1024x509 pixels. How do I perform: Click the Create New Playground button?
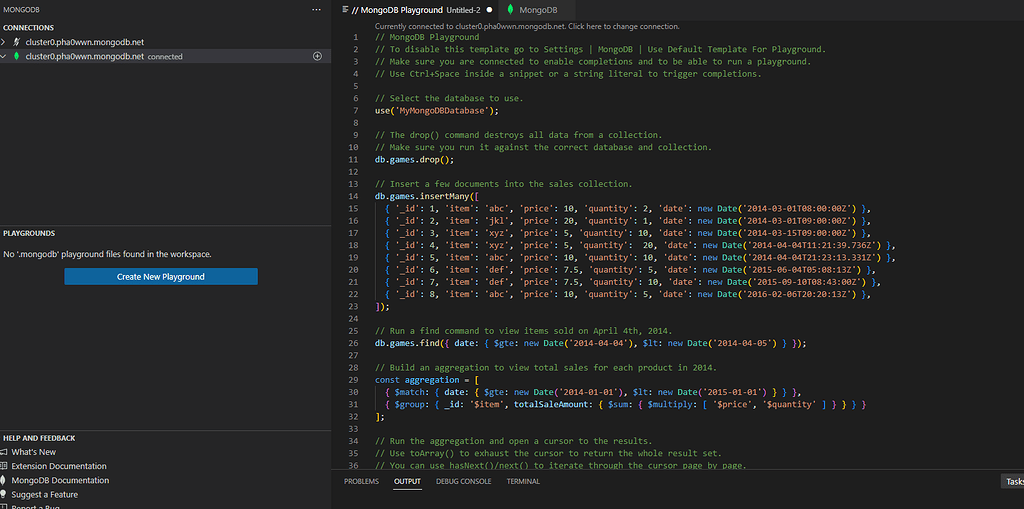161,276
